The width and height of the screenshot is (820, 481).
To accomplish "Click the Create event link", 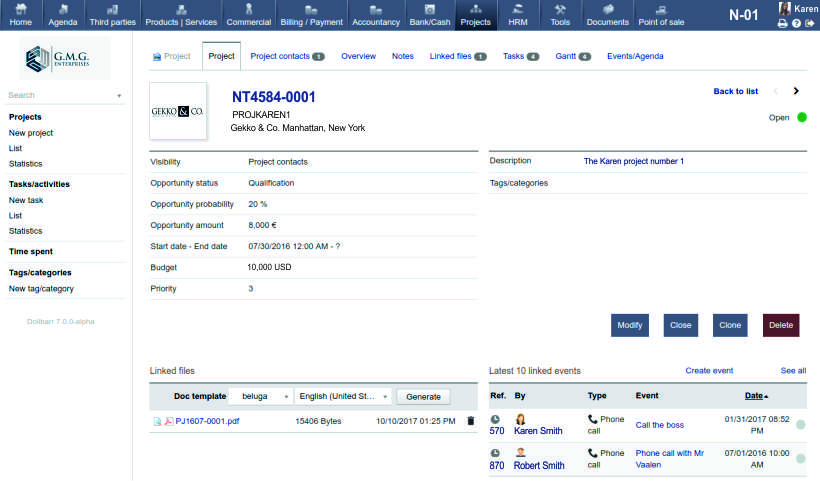I will [709, 371].
